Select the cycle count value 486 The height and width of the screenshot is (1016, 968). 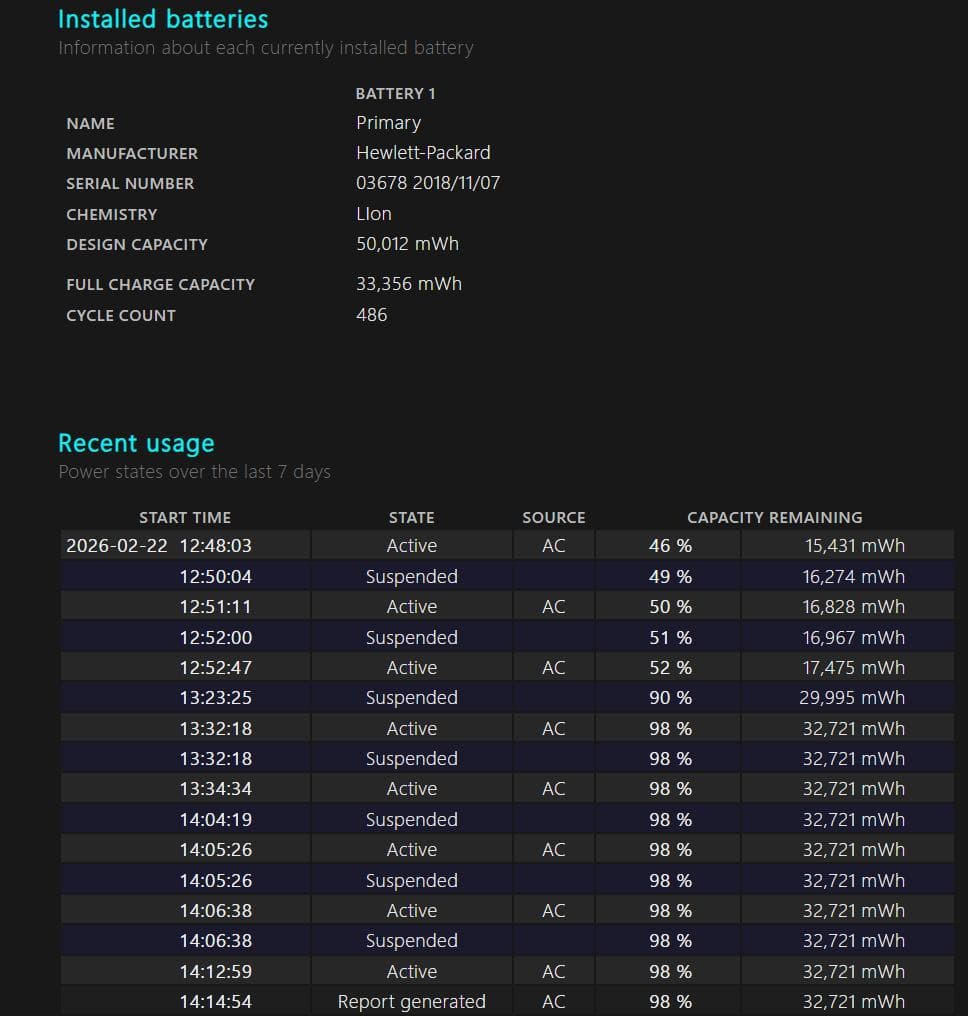coord(372,315)
